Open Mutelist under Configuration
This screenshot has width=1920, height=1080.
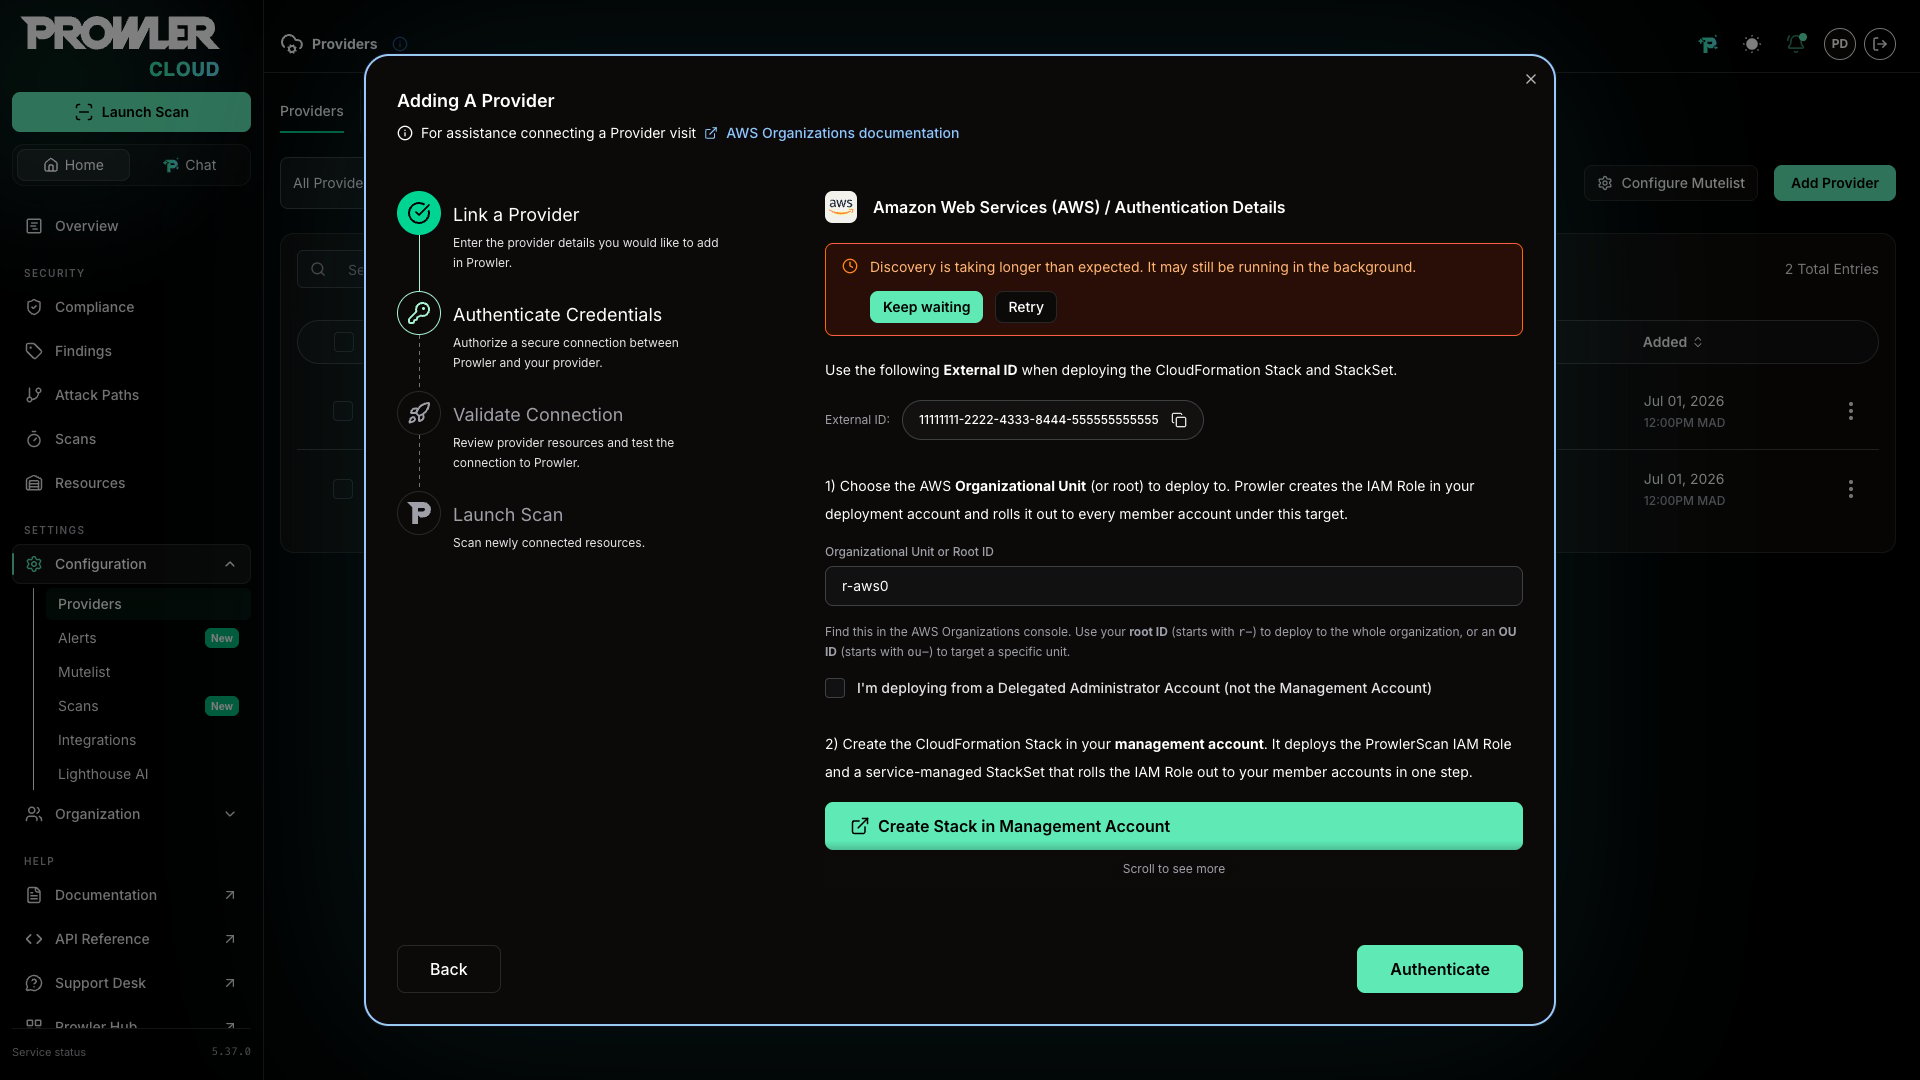click(148, 672)
